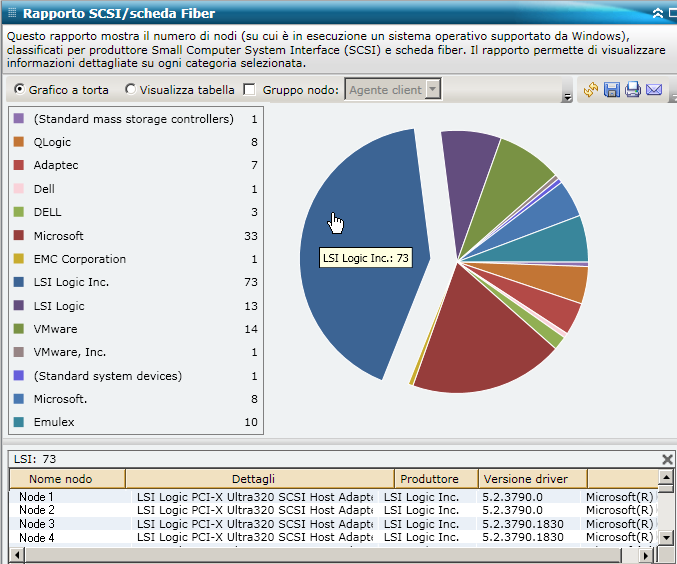The image size is (677, 564).
Task: Sort by the Nome nodo column header
Action: coord(67,479)
